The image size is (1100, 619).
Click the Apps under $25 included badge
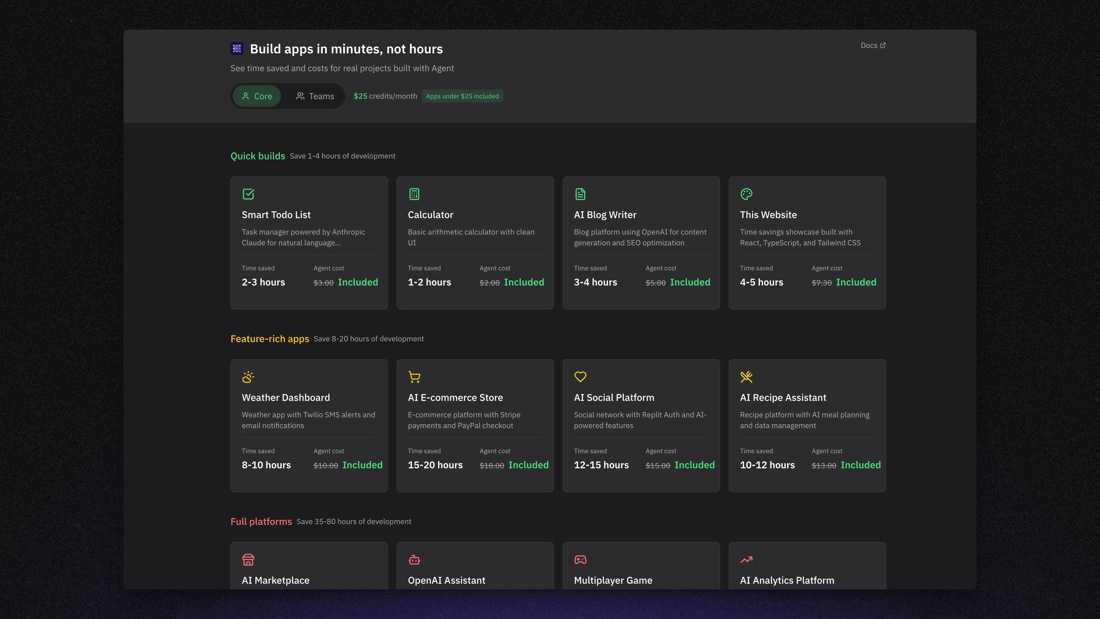pos(462,96)
